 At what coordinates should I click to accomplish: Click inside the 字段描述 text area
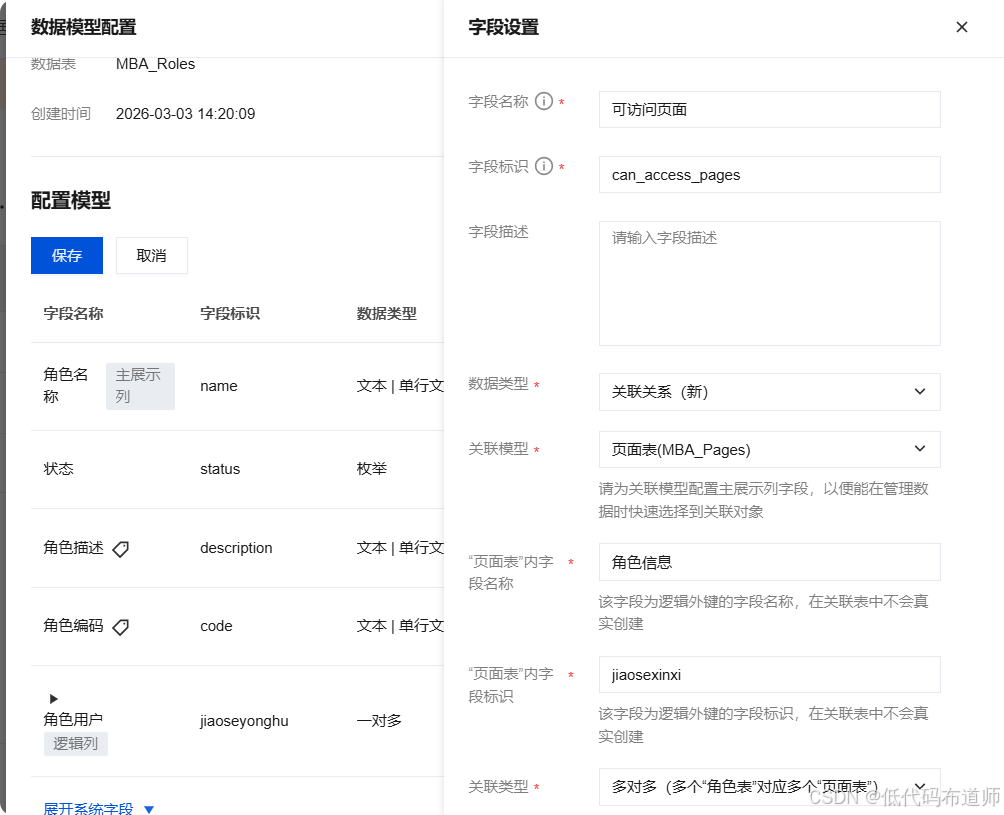pos(768,280)
